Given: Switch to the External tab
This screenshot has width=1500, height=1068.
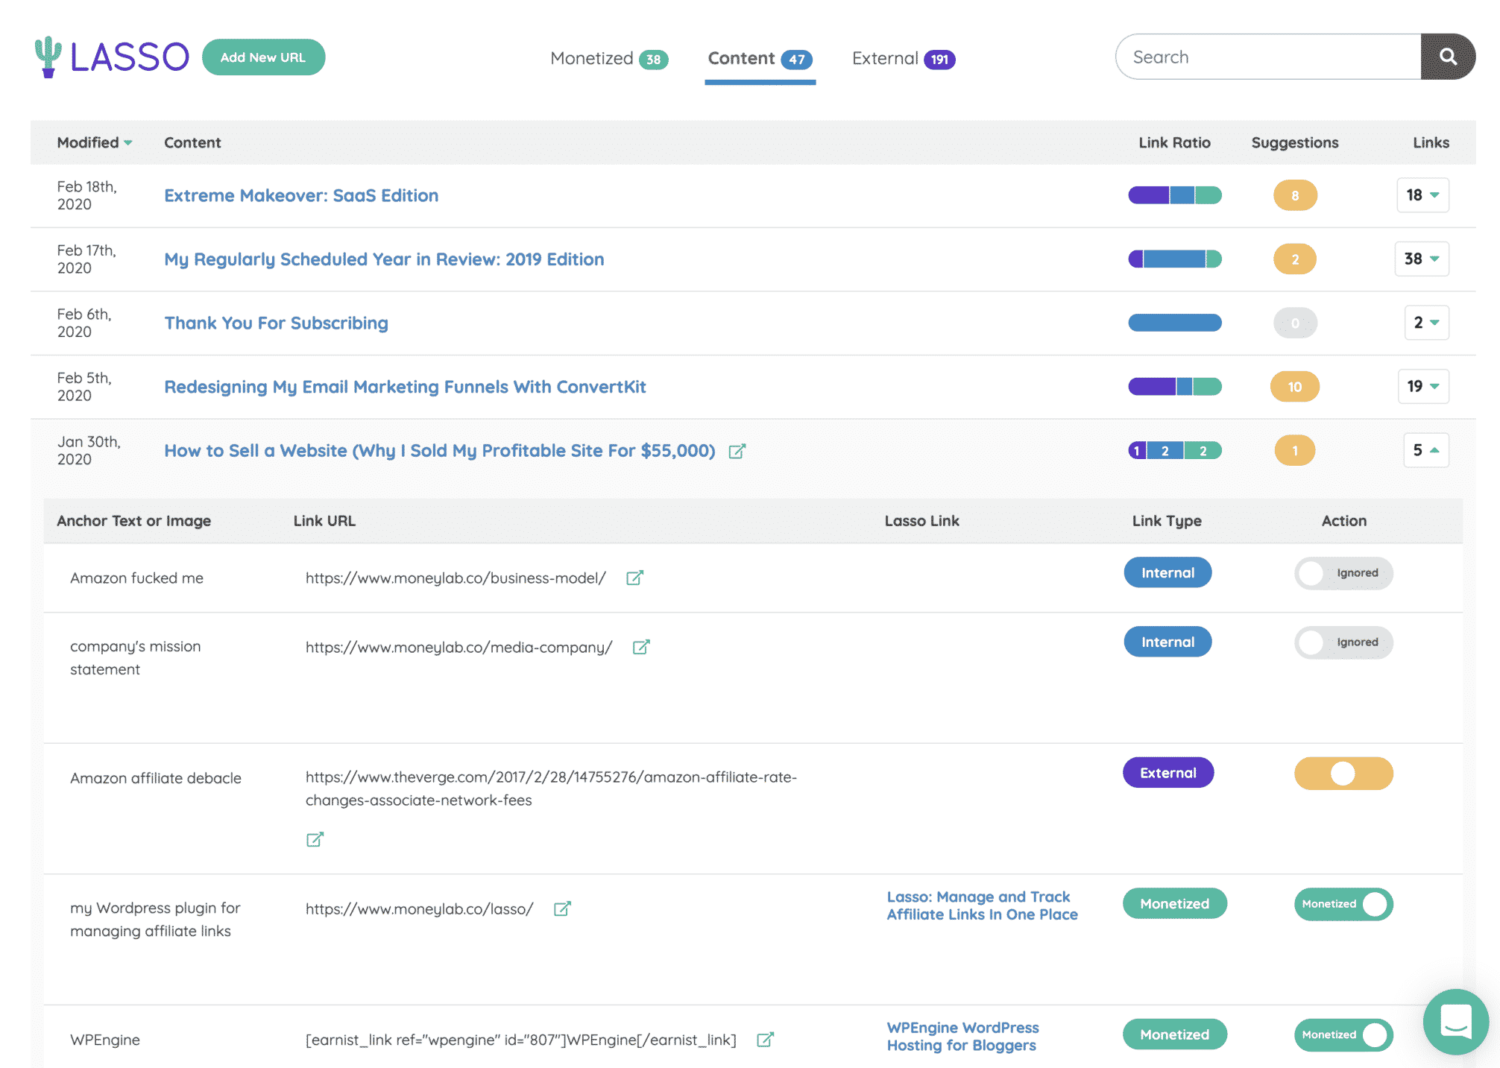Looking at the screenshot, I should tap(903, 58).
